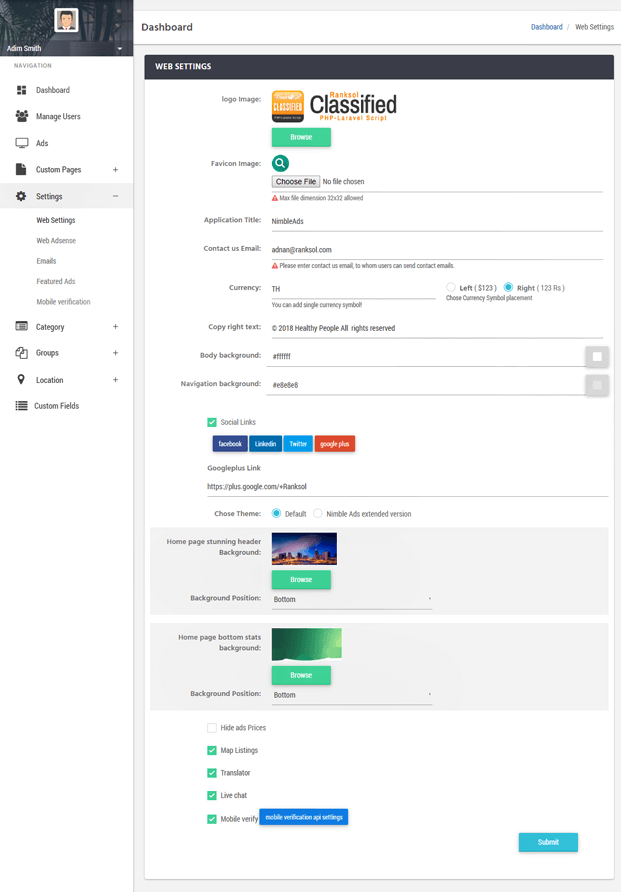The width and height of the screenshot is (621, 892).
Task: Click the Custom Pages document icon
Action: (22, 170)
